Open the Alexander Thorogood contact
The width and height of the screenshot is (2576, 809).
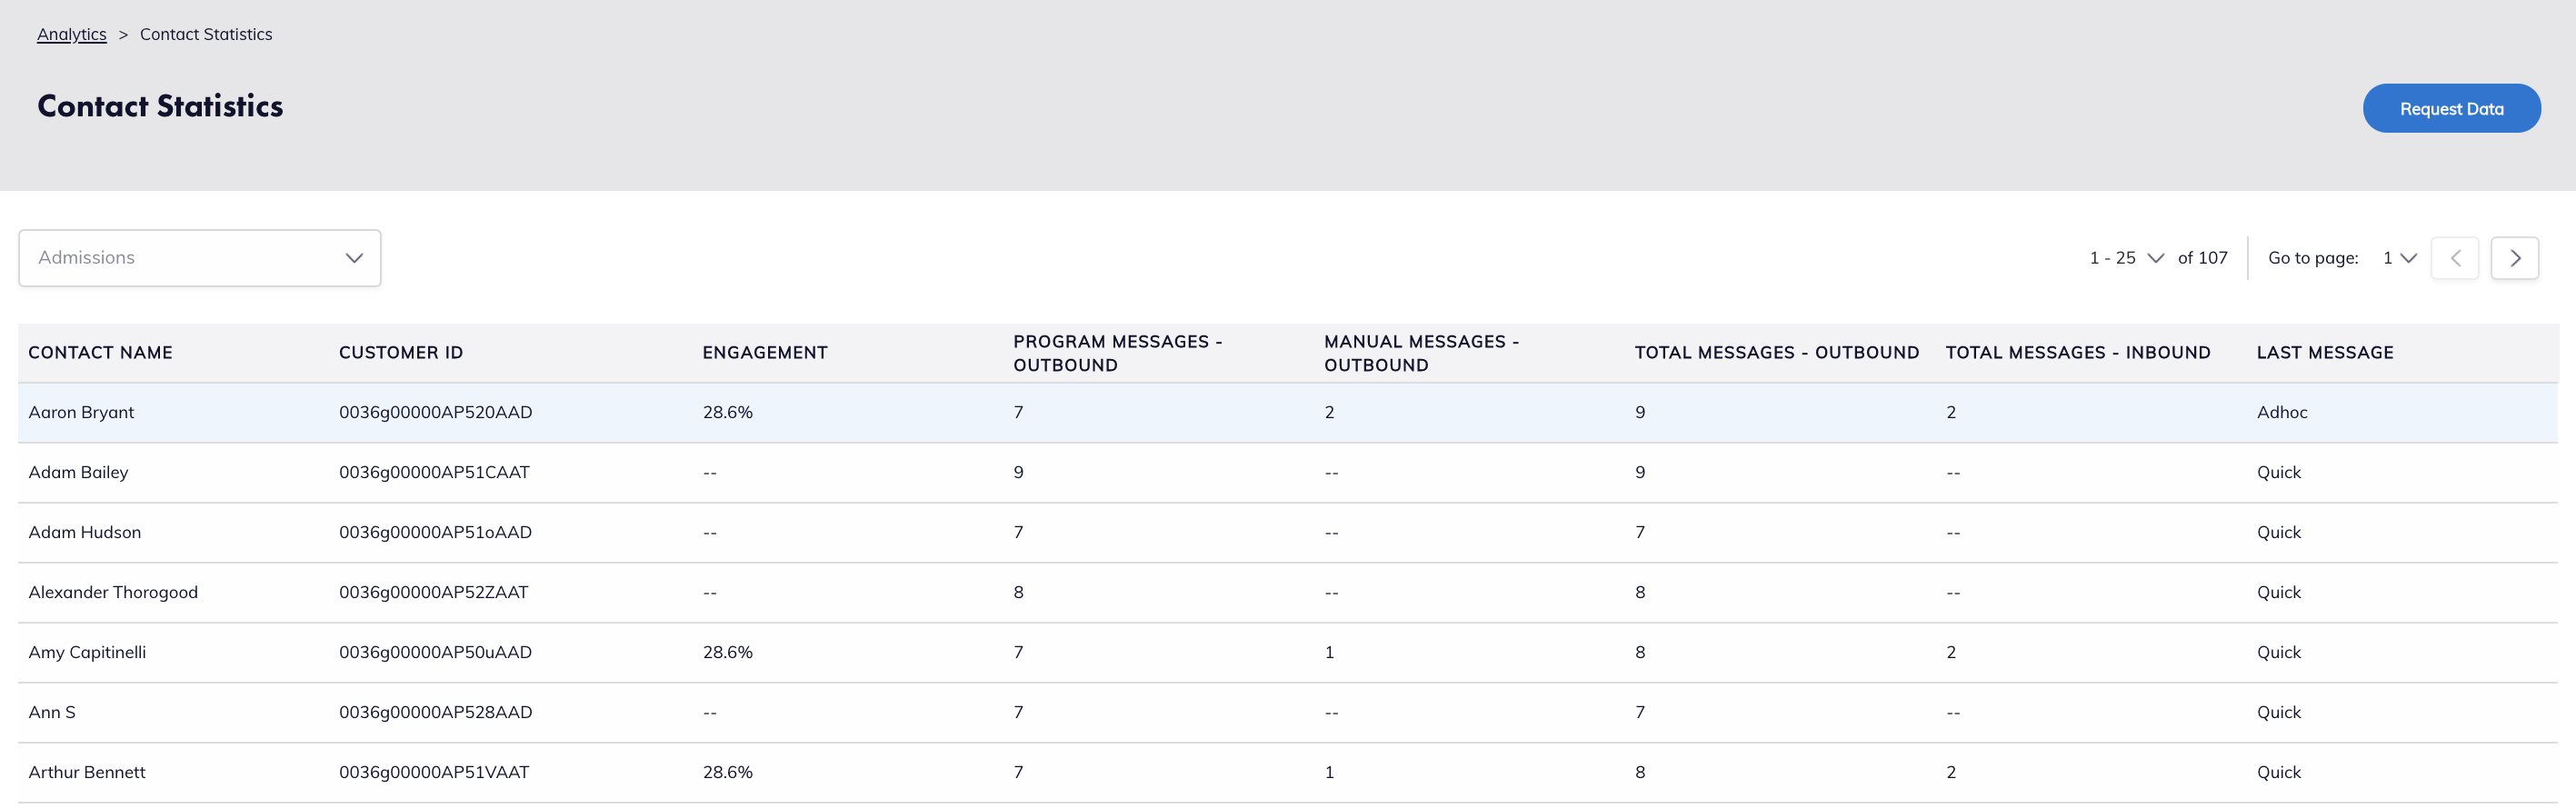pyautogui.click(x=113, y=592)
